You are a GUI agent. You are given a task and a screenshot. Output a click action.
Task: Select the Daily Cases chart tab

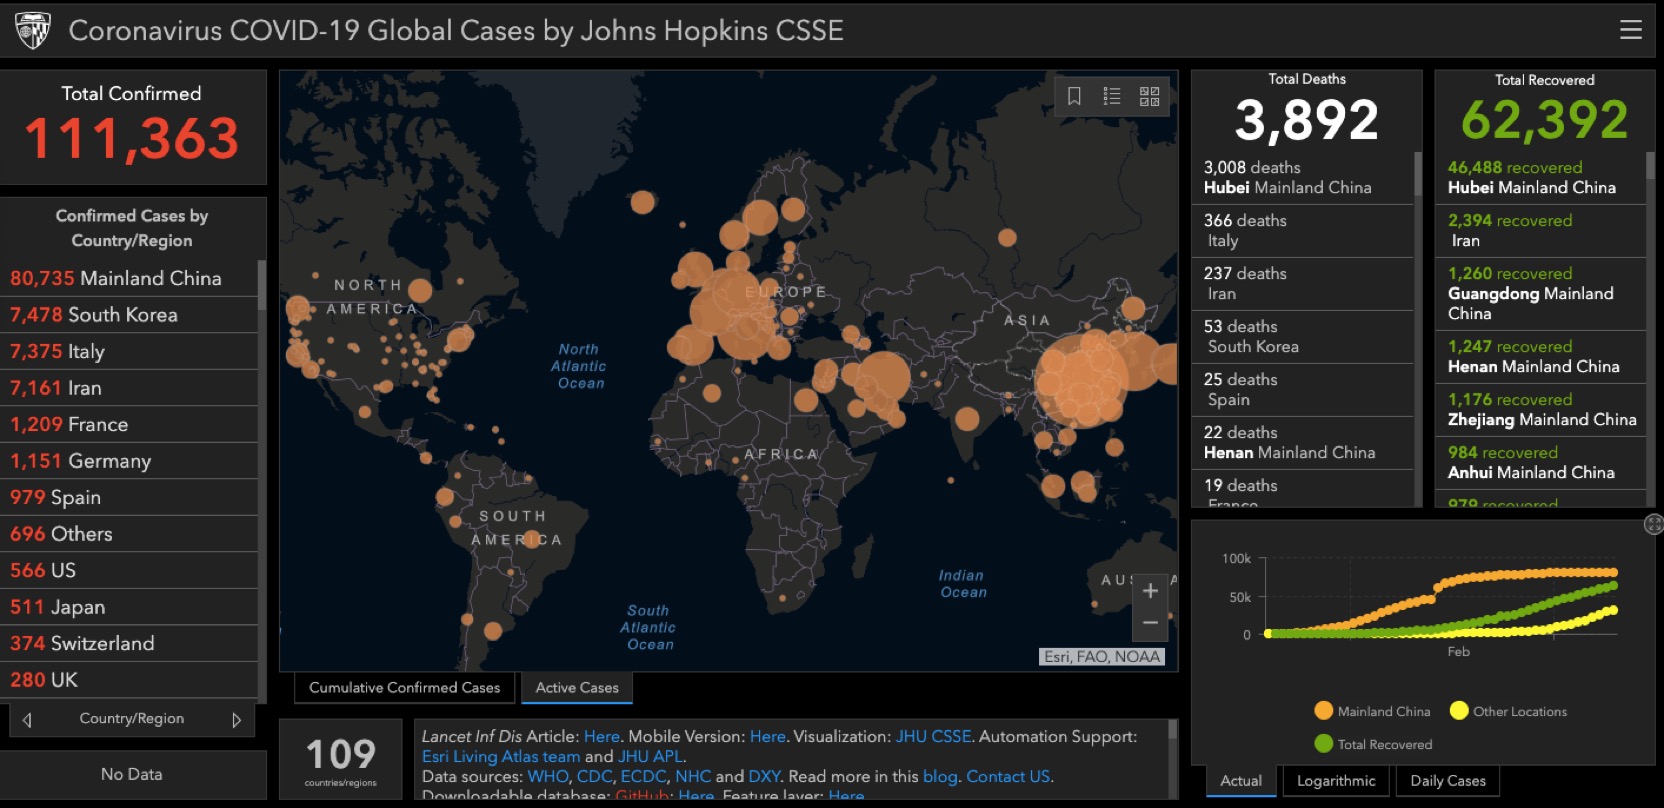tap(1448, 781)
